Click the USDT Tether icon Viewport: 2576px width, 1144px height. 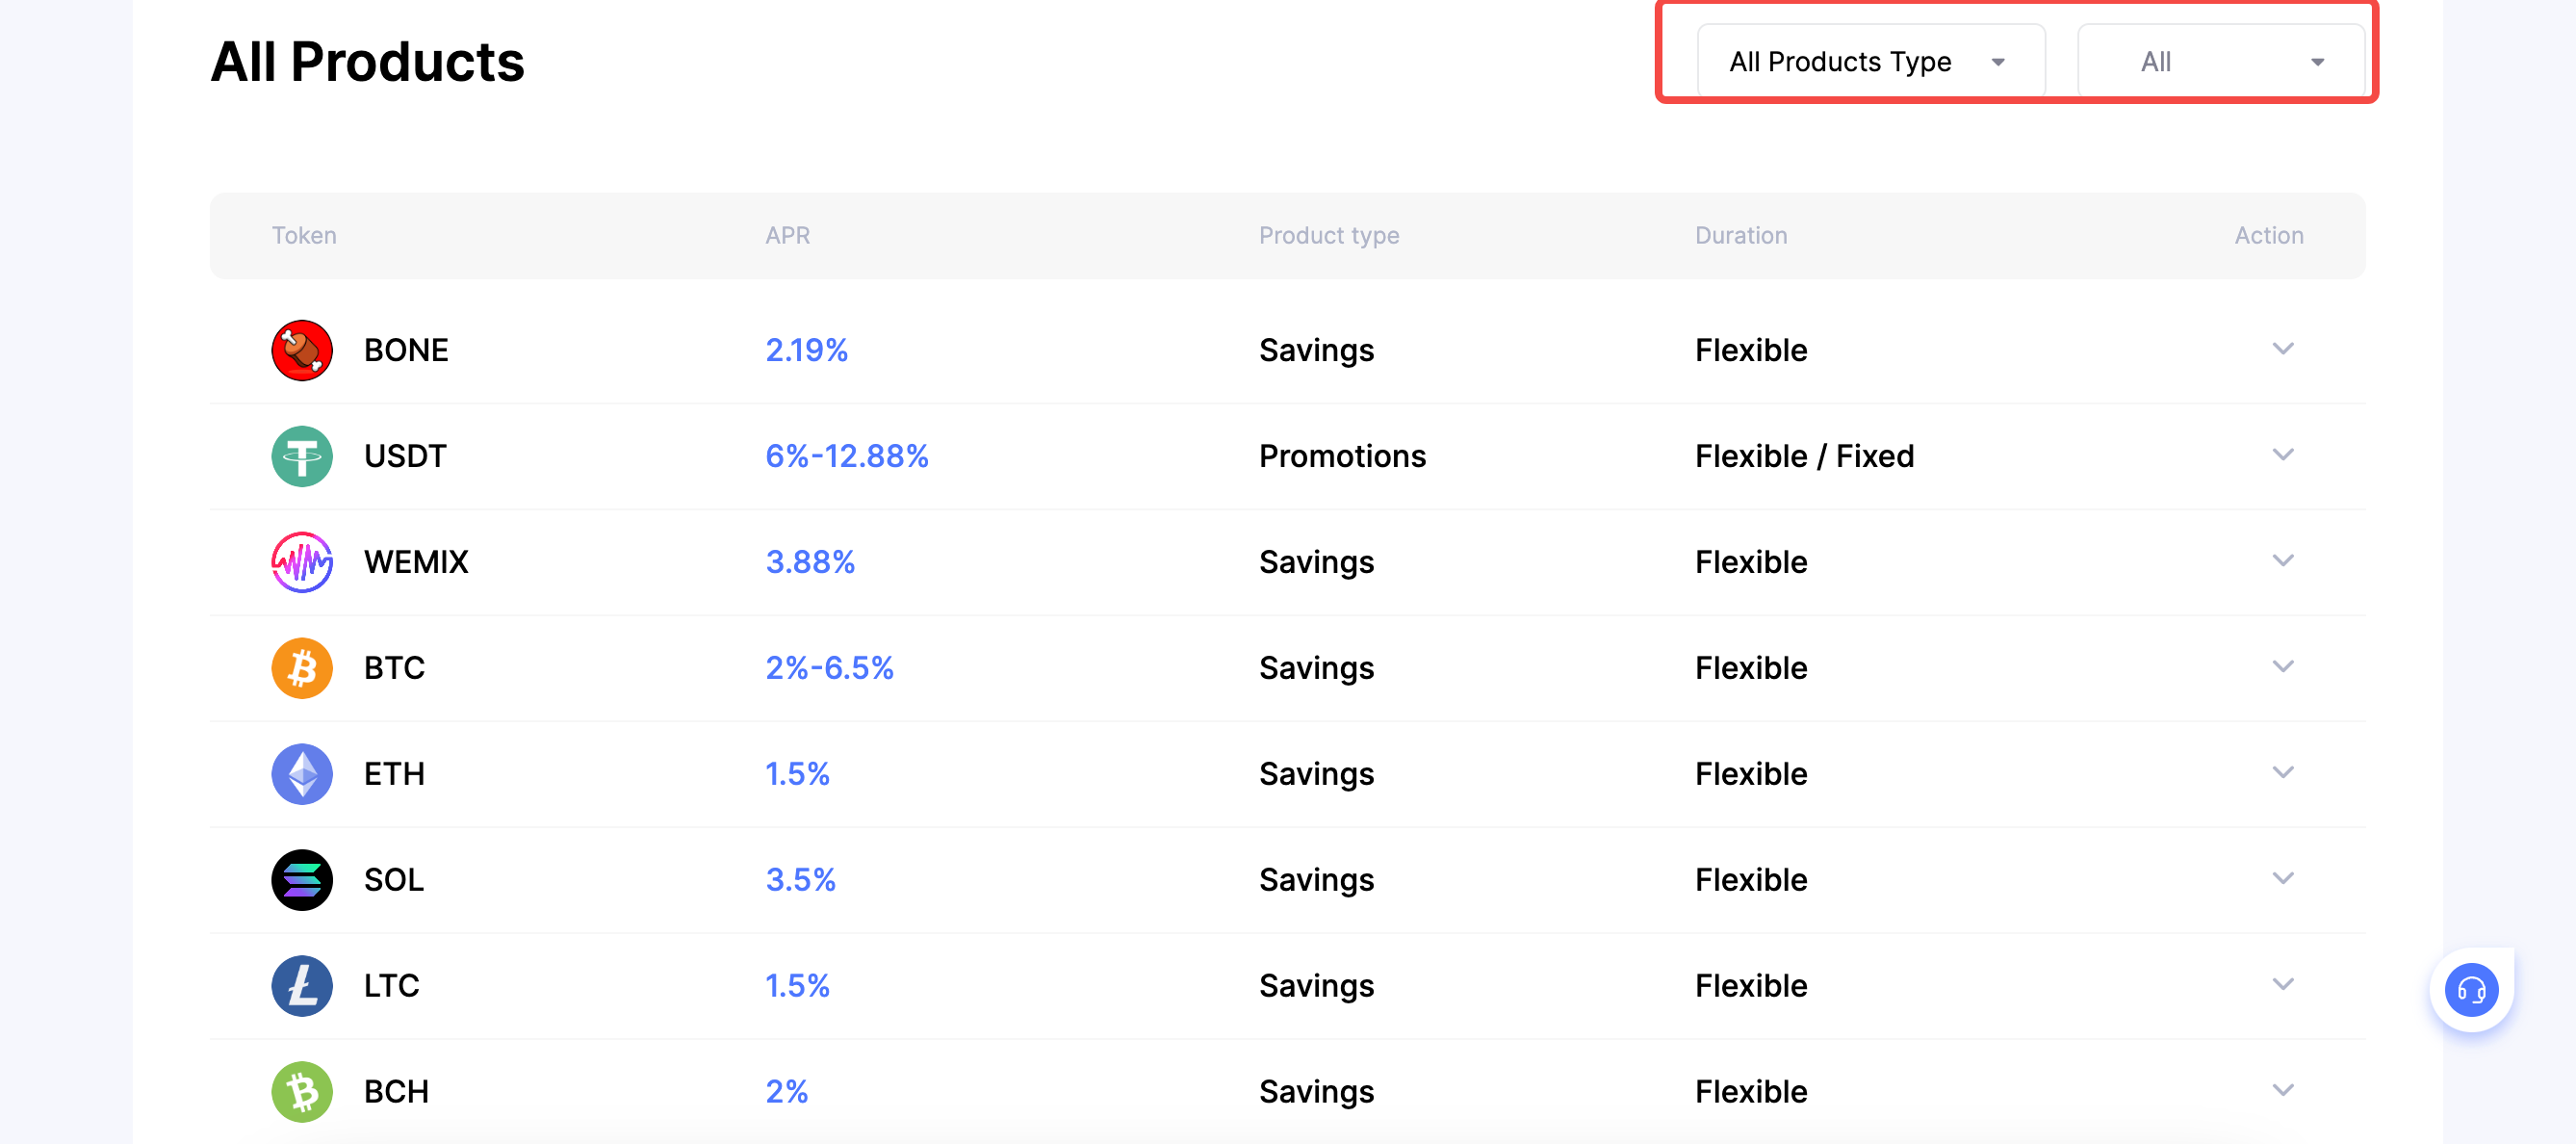point(302,456)
